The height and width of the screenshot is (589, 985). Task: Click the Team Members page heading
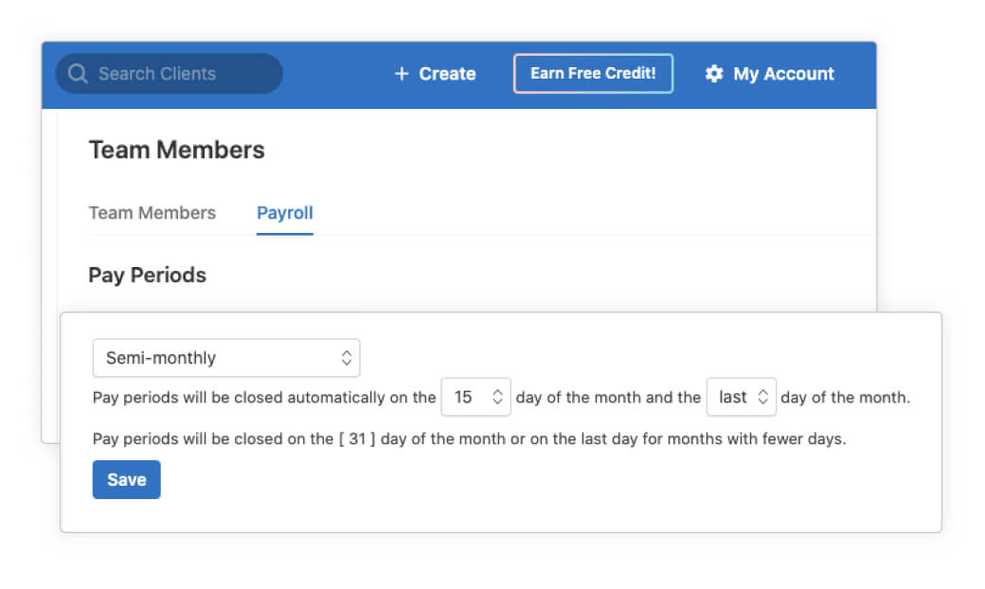pos(177,150)
